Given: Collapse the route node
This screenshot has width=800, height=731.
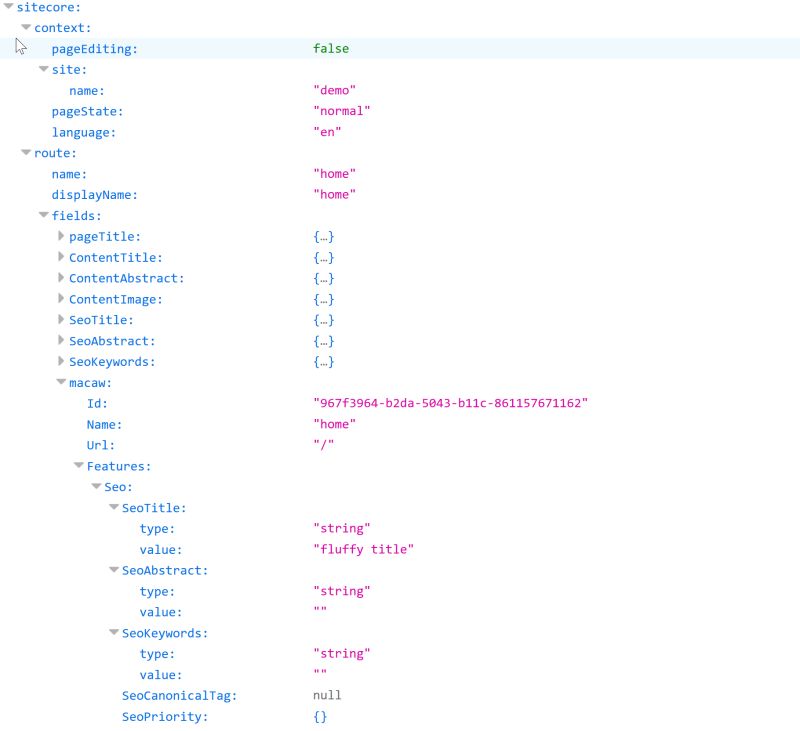Looking at the screenshot, I should (x=26, y=153).
